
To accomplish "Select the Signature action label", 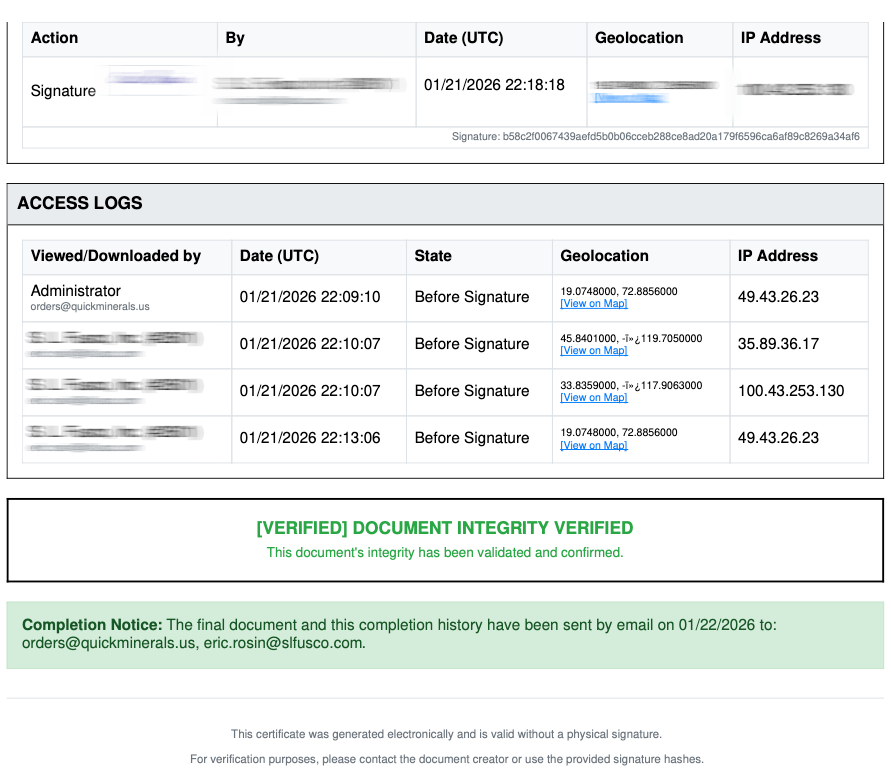I will click(62, 90).
